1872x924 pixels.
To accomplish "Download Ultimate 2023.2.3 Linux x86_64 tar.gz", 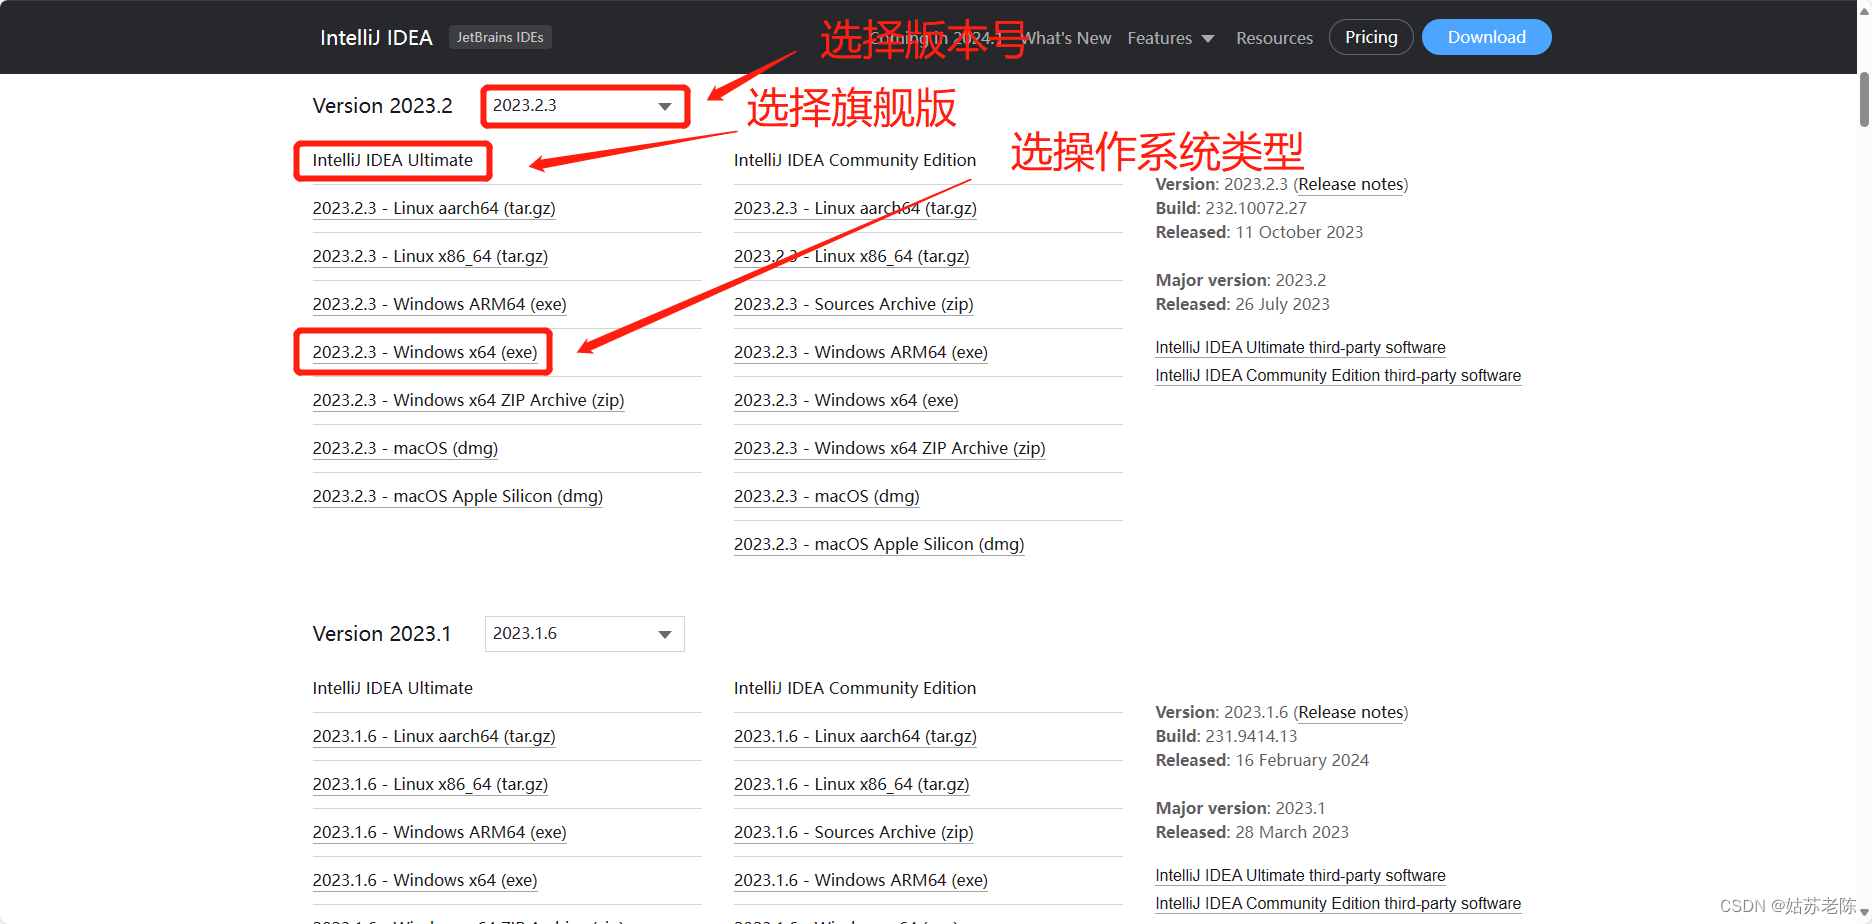I will pyautogui.click(x=430, y=256).
